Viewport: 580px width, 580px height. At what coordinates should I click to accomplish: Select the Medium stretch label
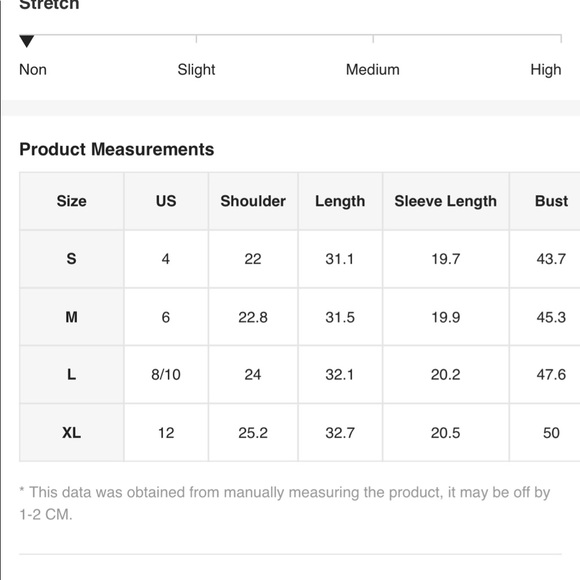(372, 70)
